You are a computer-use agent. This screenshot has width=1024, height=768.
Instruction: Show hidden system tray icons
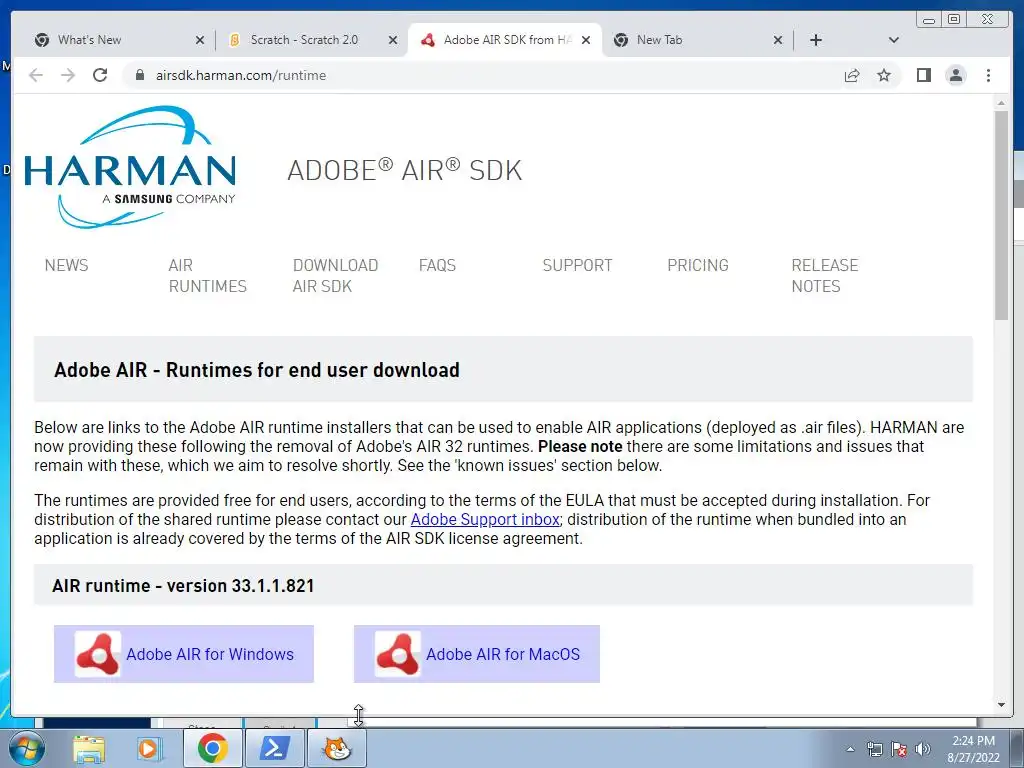point(850,749)
